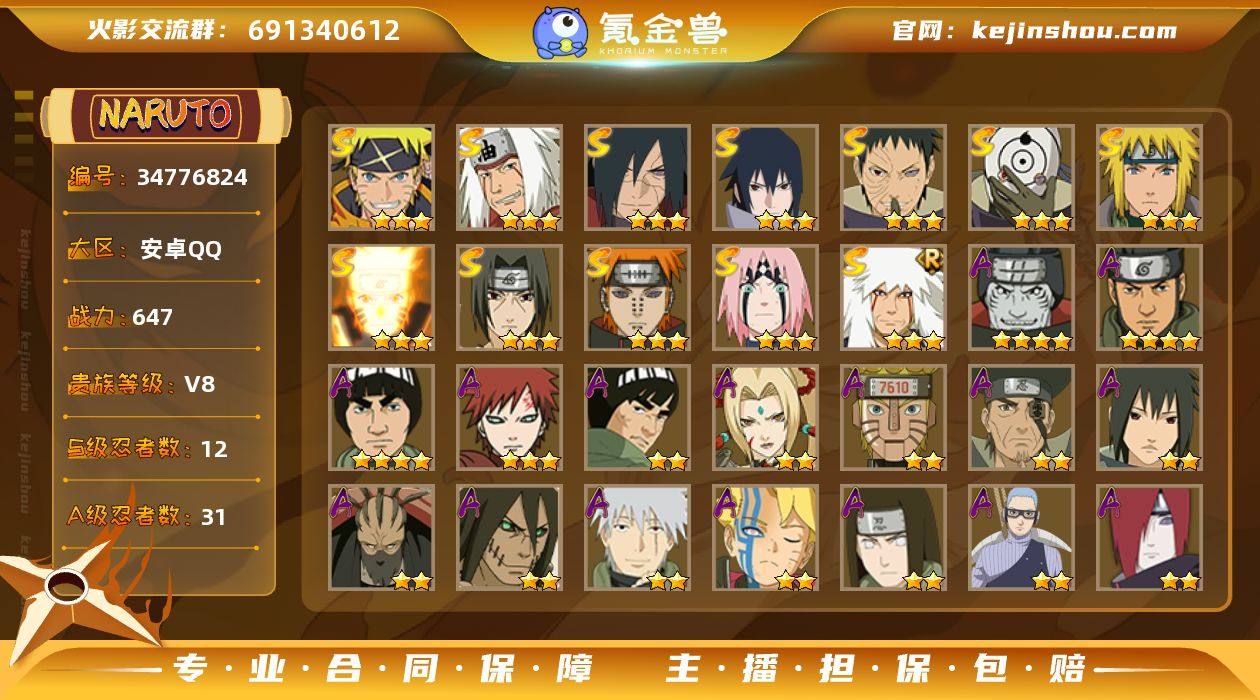This screenshot has height=700, width=1260.
Task: Click the Khorium Monster blue mascot logo
Action: (x=560, y=32)
